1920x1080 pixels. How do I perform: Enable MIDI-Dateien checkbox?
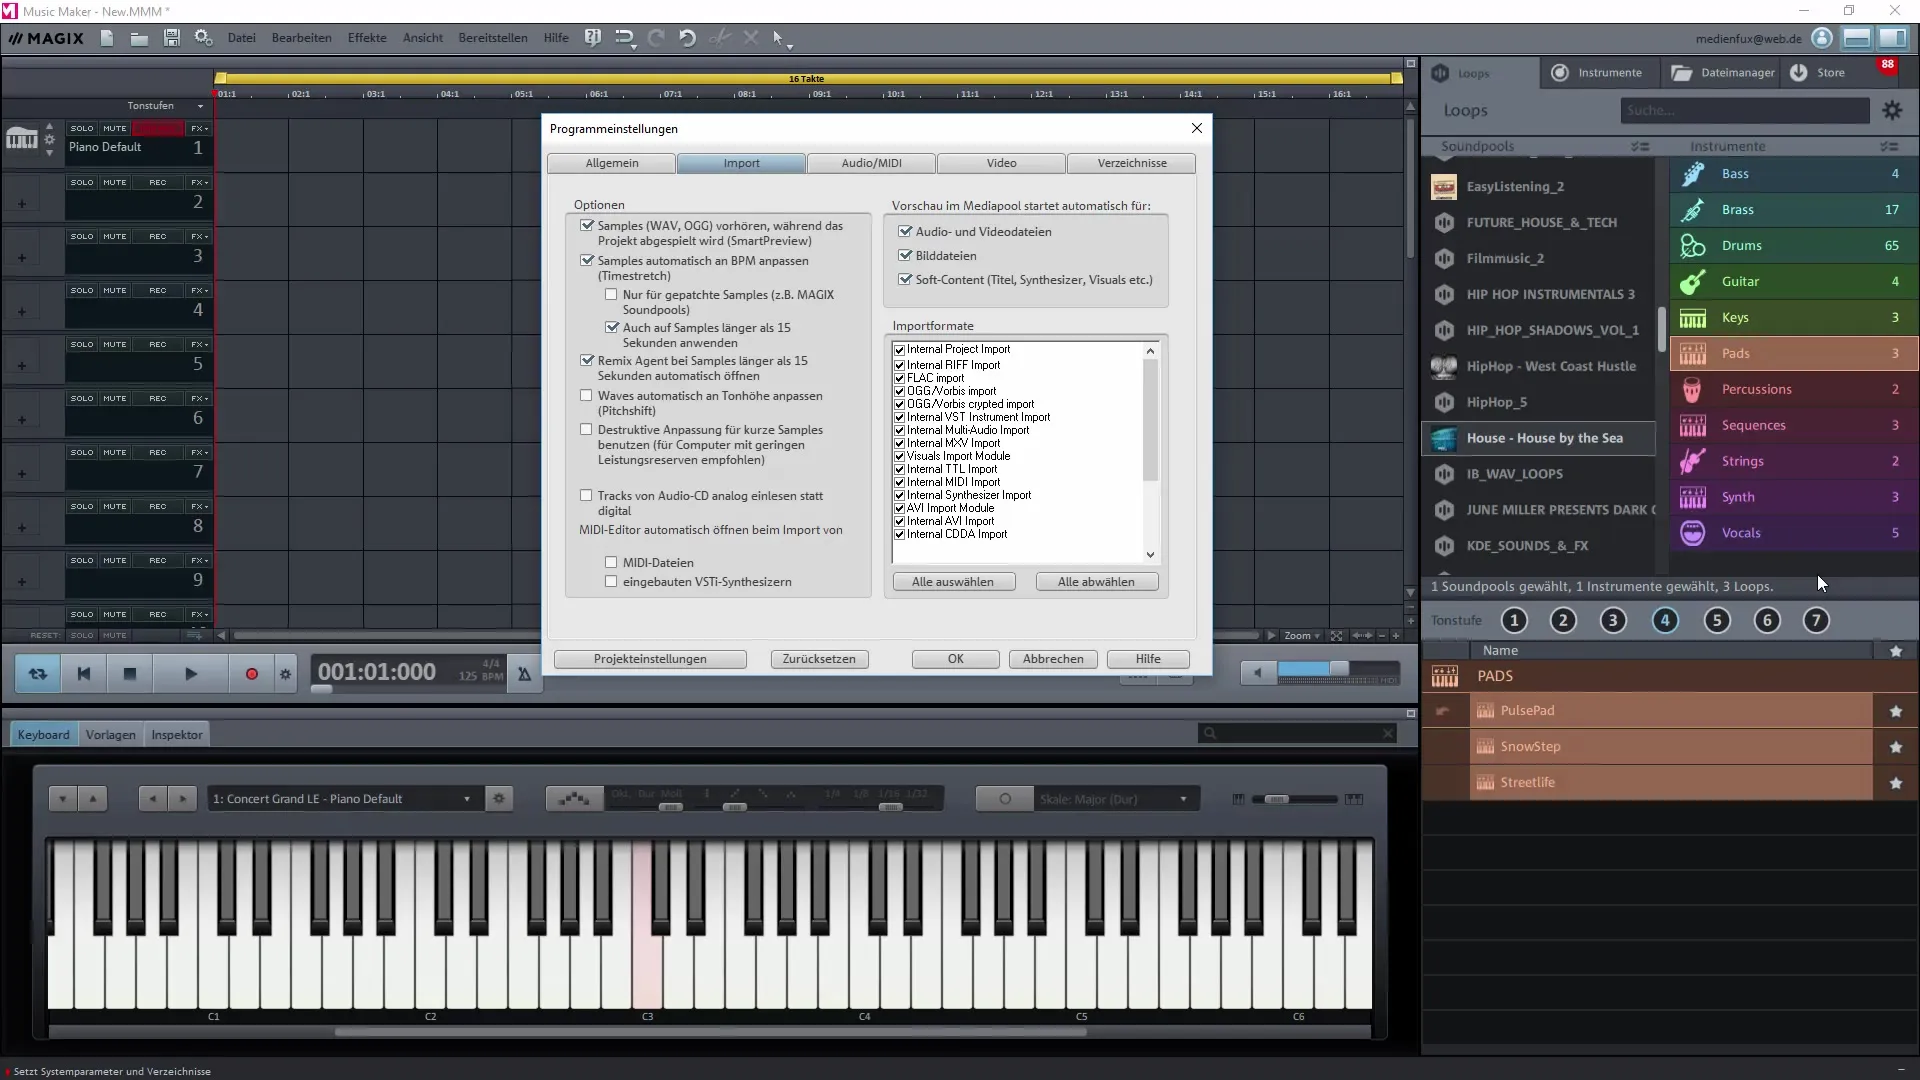pos(611,563)
